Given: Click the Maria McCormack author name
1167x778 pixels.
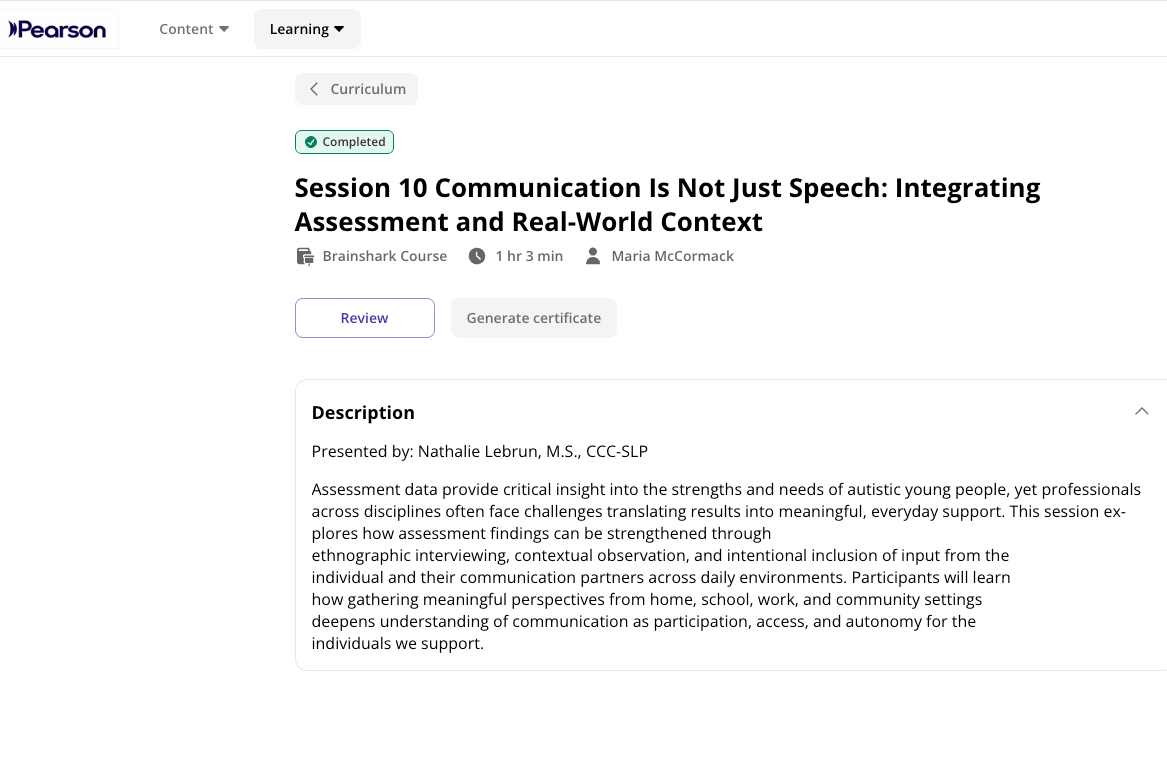Looking at the screenshot, I should click(673, 256).
